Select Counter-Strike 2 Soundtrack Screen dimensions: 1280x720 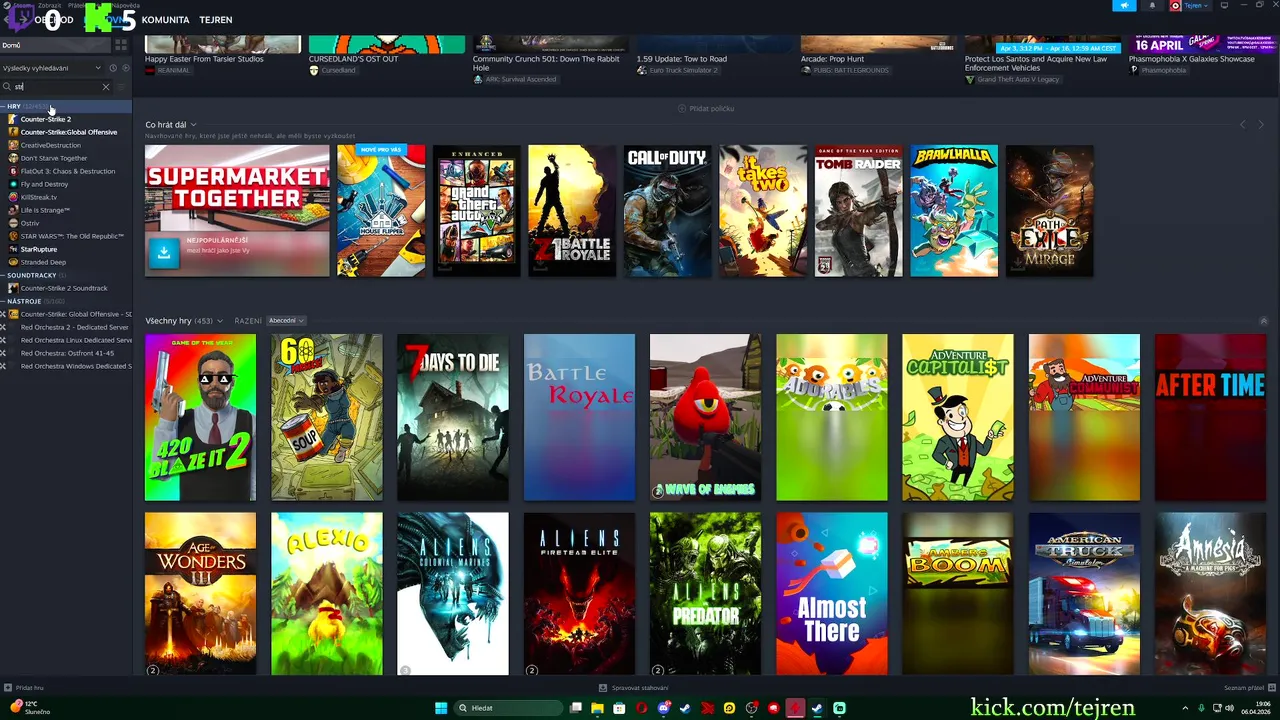pyautogui.click(x=66, y=288)
